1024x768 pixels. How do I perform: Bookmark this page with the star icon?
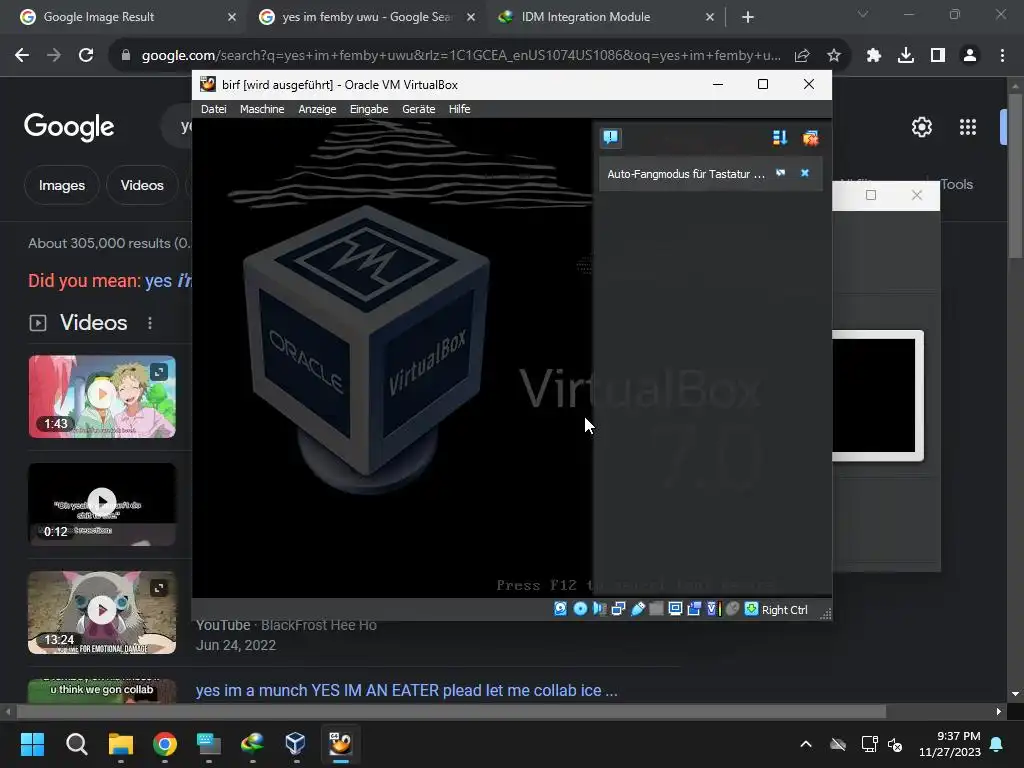click(x=833, y=56)
